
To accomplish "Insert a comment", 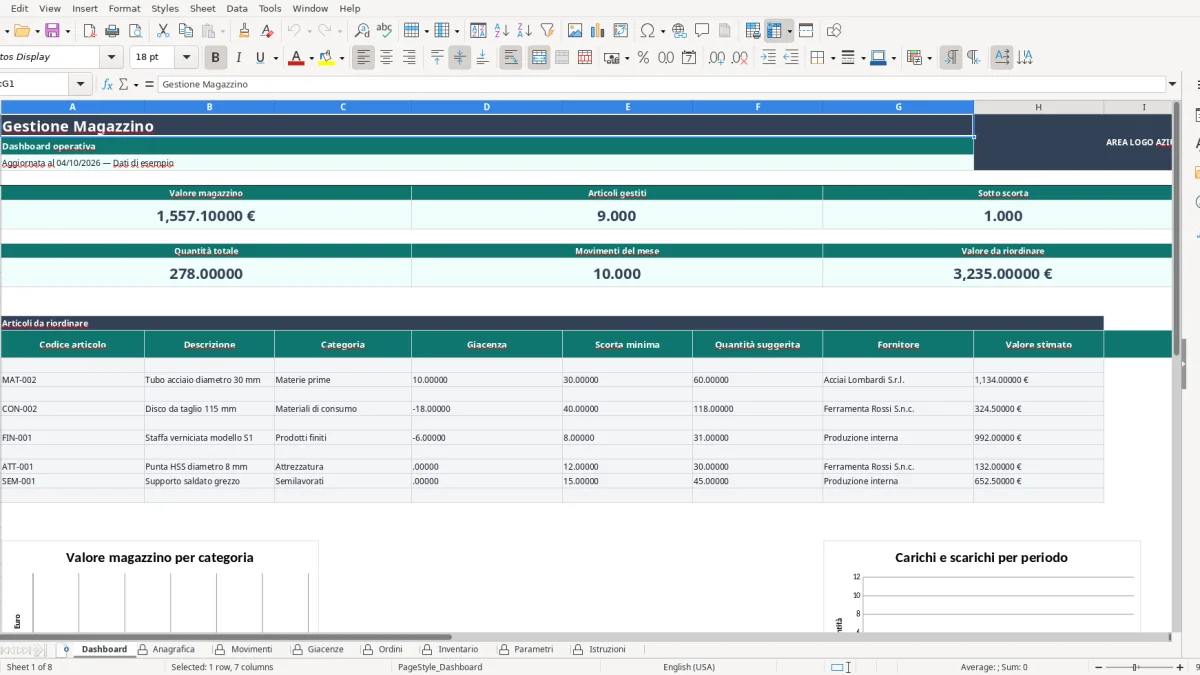I will click(x=702, y=31).
